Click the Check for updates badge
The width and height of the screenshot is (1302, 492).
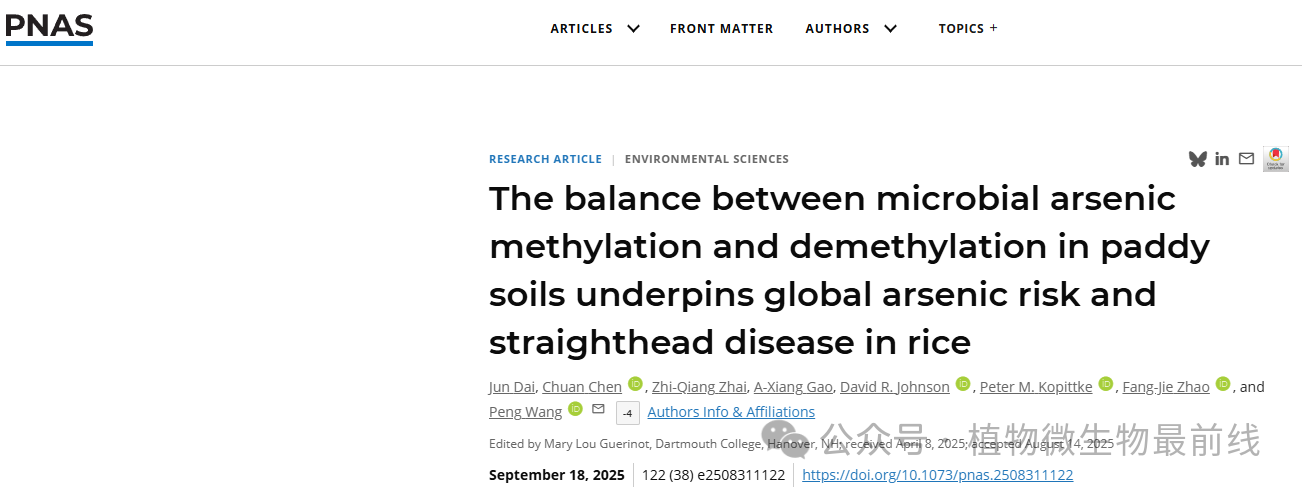click(x=1276, y=159)
